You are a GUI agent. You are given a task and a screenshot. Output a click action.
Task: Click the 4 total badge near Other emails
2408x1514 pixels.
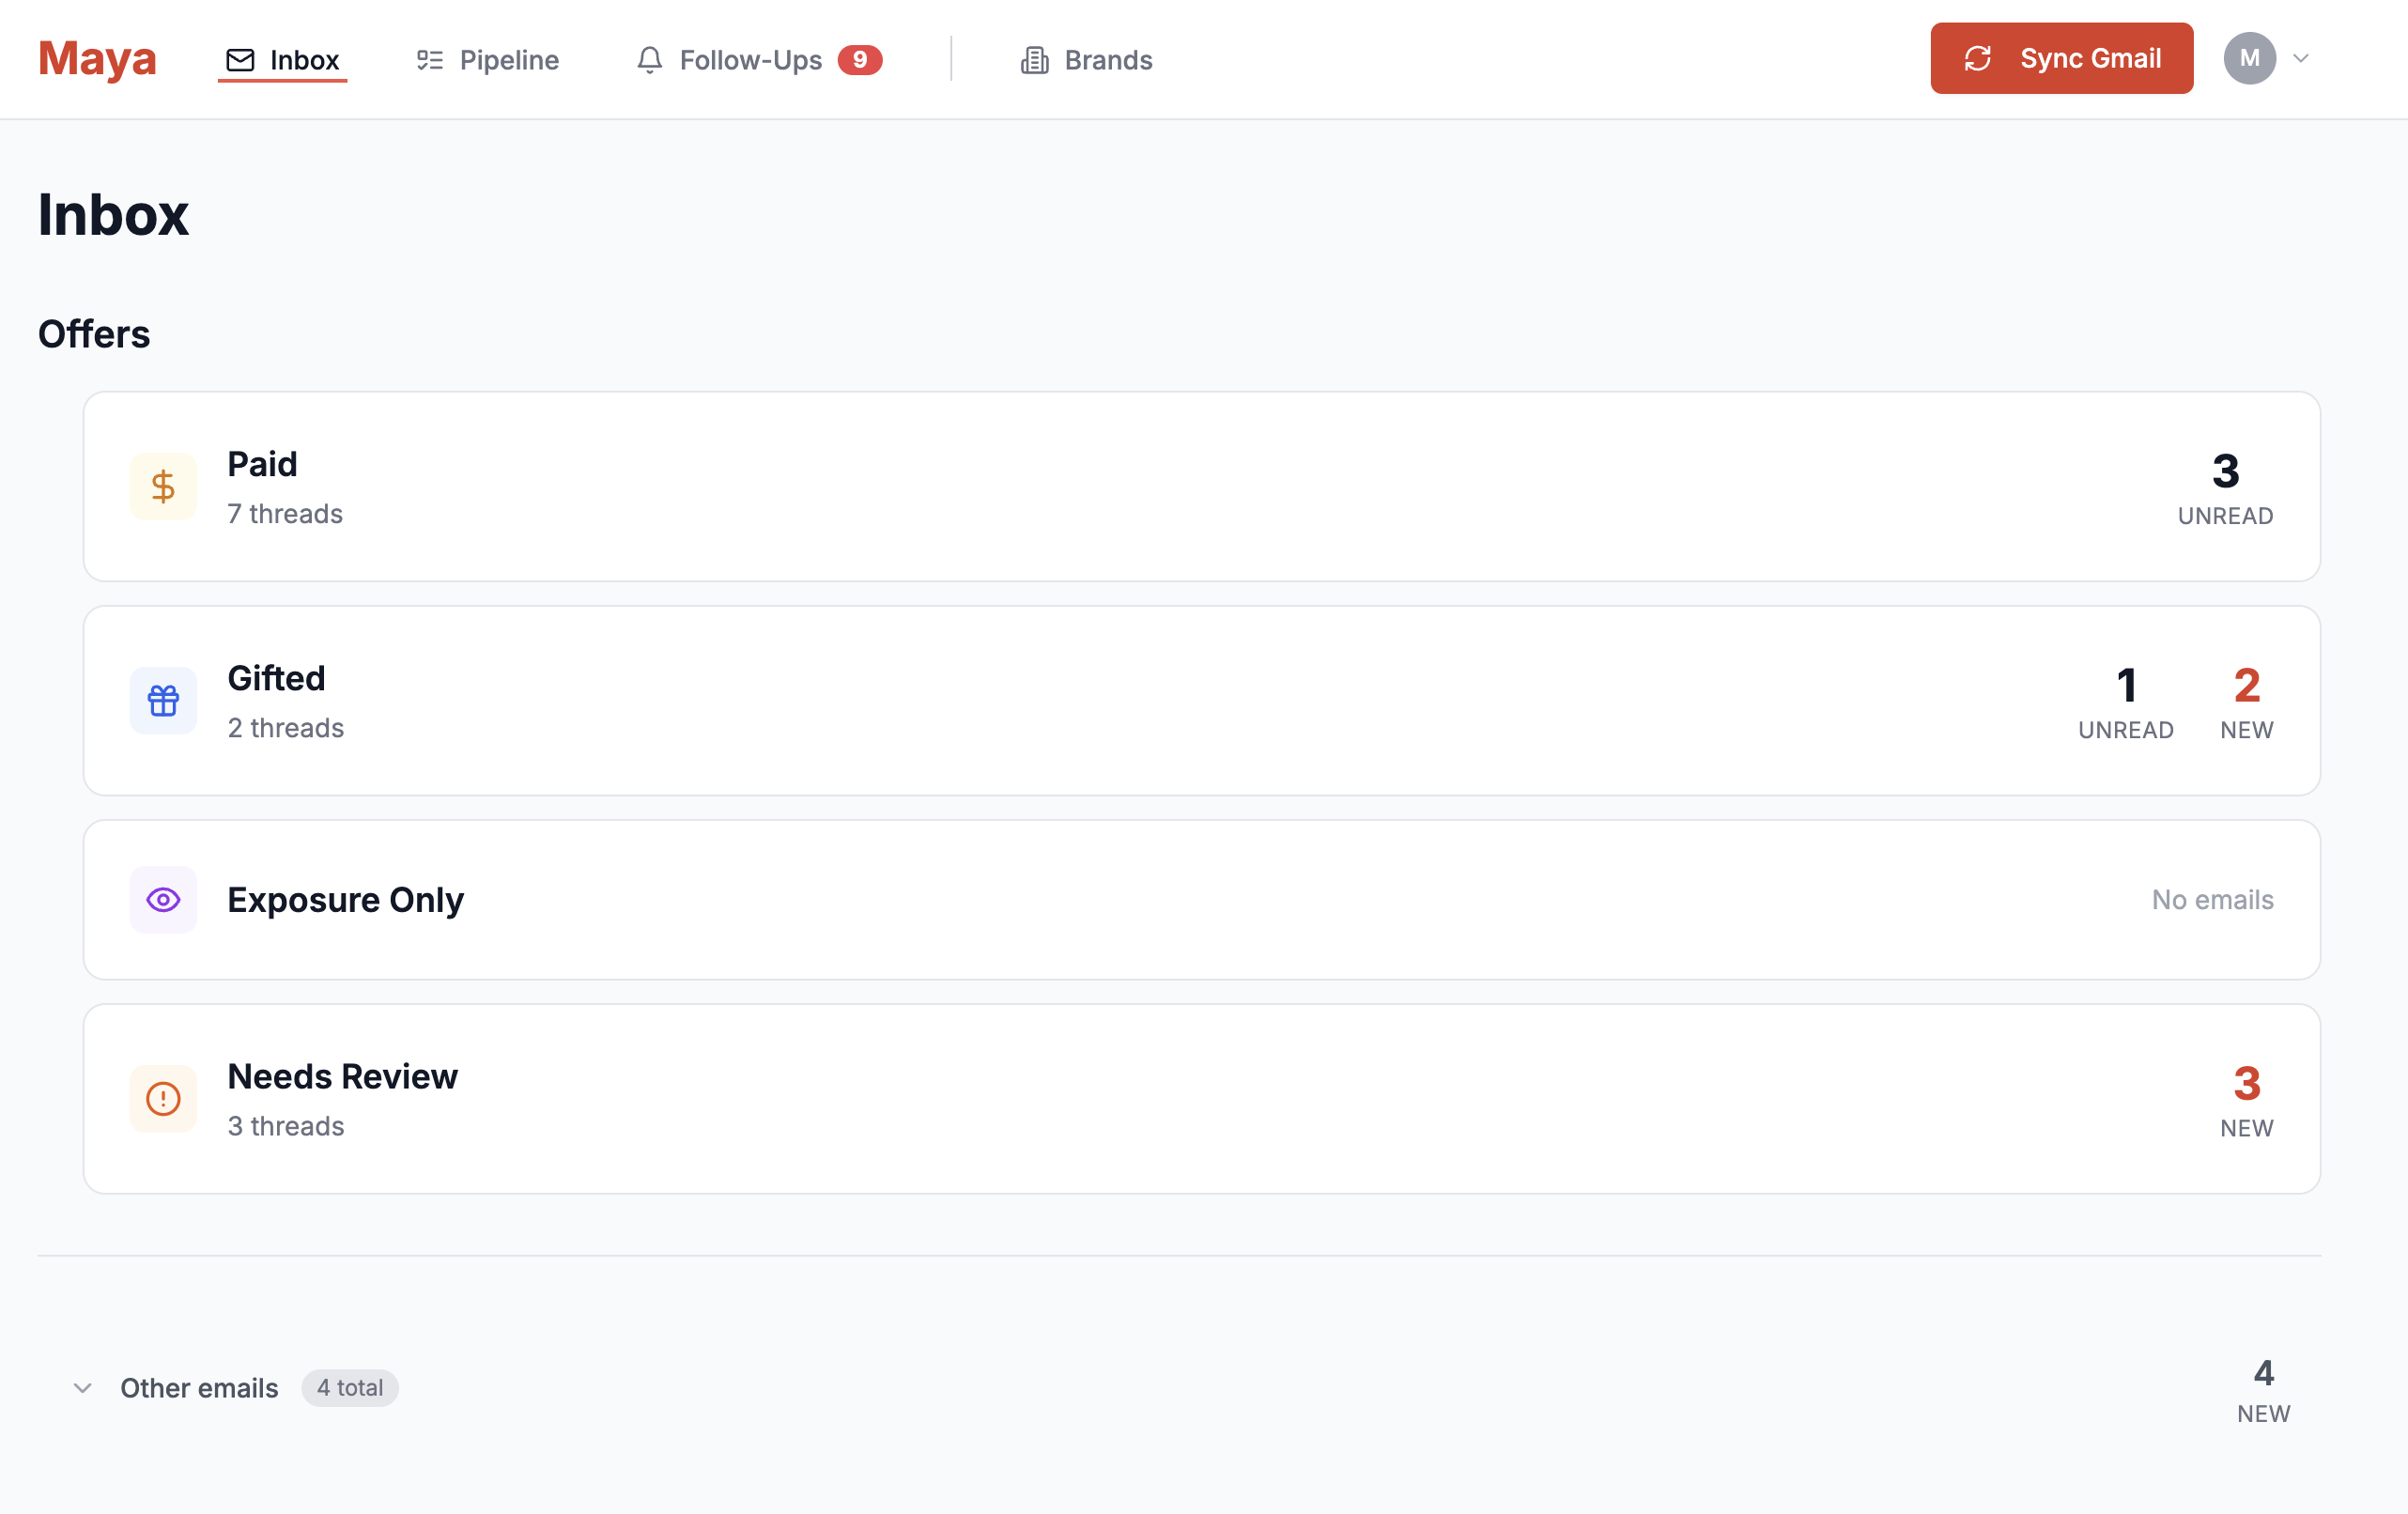click(350, 1388)
